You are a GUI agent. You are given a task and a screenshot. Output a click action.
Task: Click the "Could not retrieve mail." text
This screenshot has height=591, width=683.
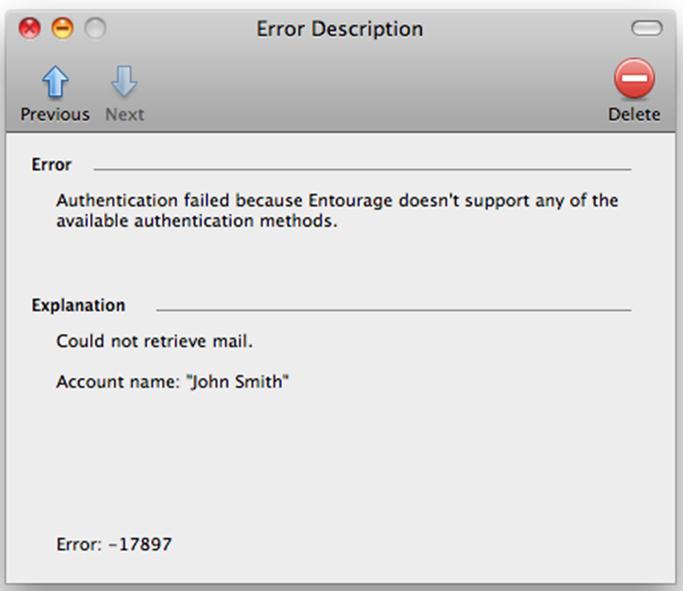click(x=155, y=341)
